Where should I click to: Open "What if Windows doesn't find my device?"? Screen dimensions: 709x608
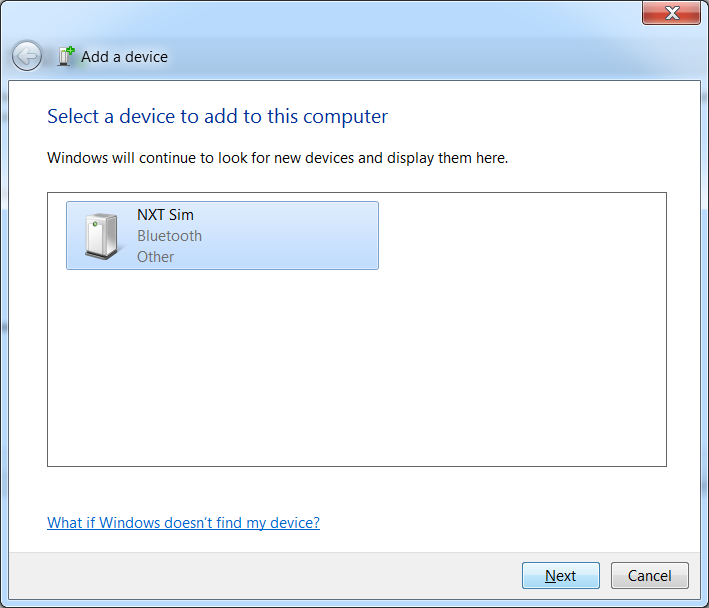pos(183,523)
